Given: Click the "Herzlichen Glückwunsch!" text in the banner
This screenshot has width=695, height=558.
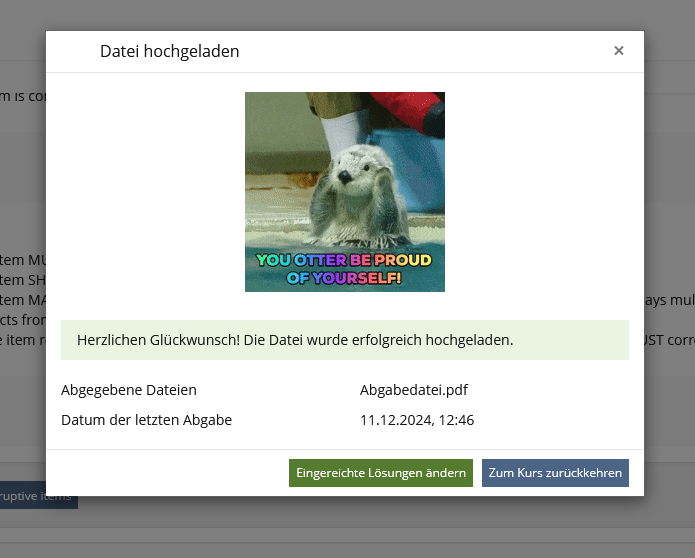Looking at the screenshot, I should pos(158,340).
